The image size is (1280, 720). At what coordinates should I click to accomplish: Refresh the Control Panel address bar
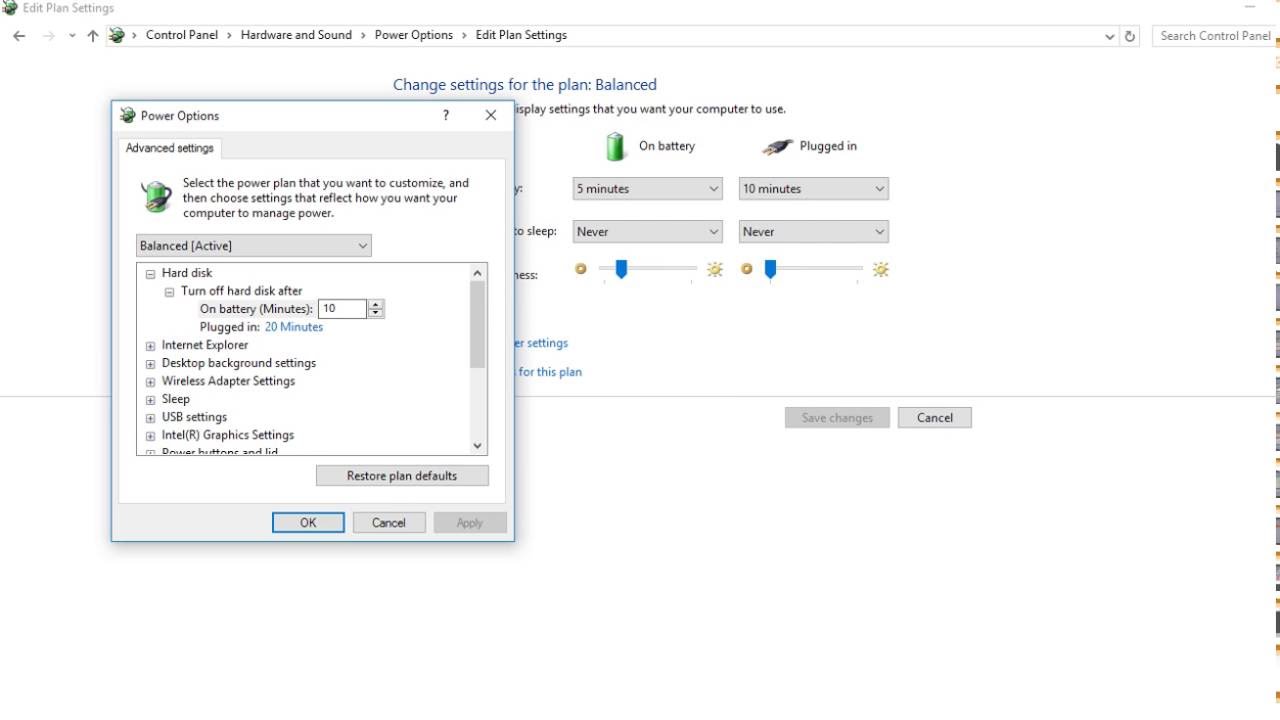coord(1130,36)
